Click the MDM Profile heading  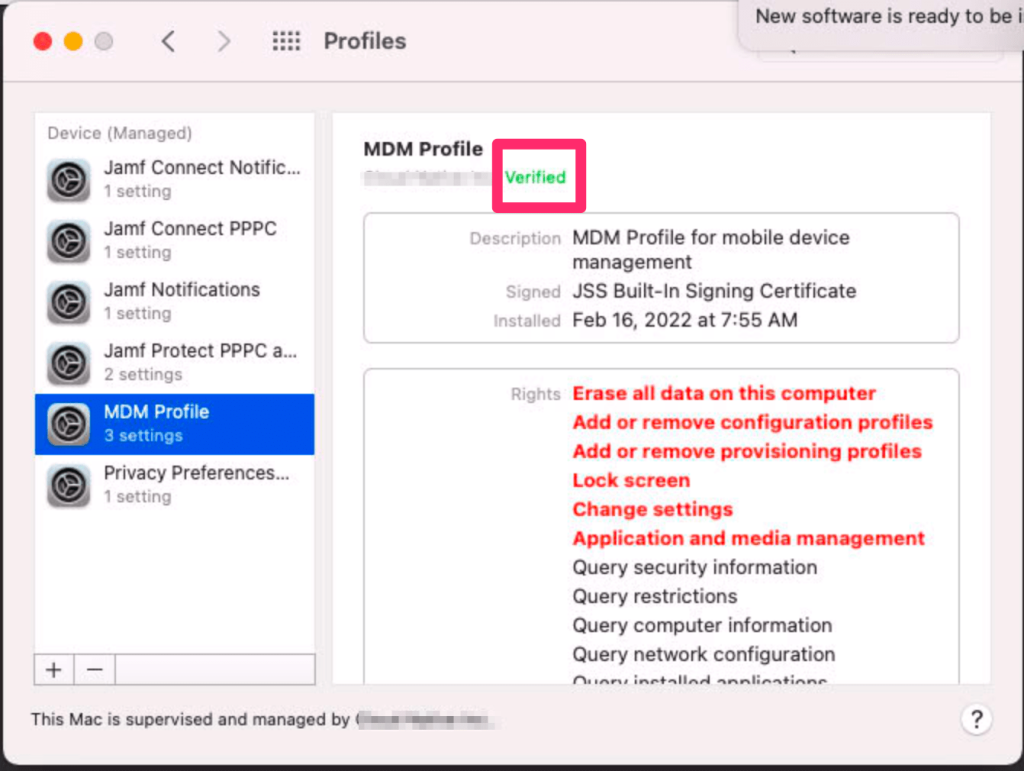click(423, 149)
